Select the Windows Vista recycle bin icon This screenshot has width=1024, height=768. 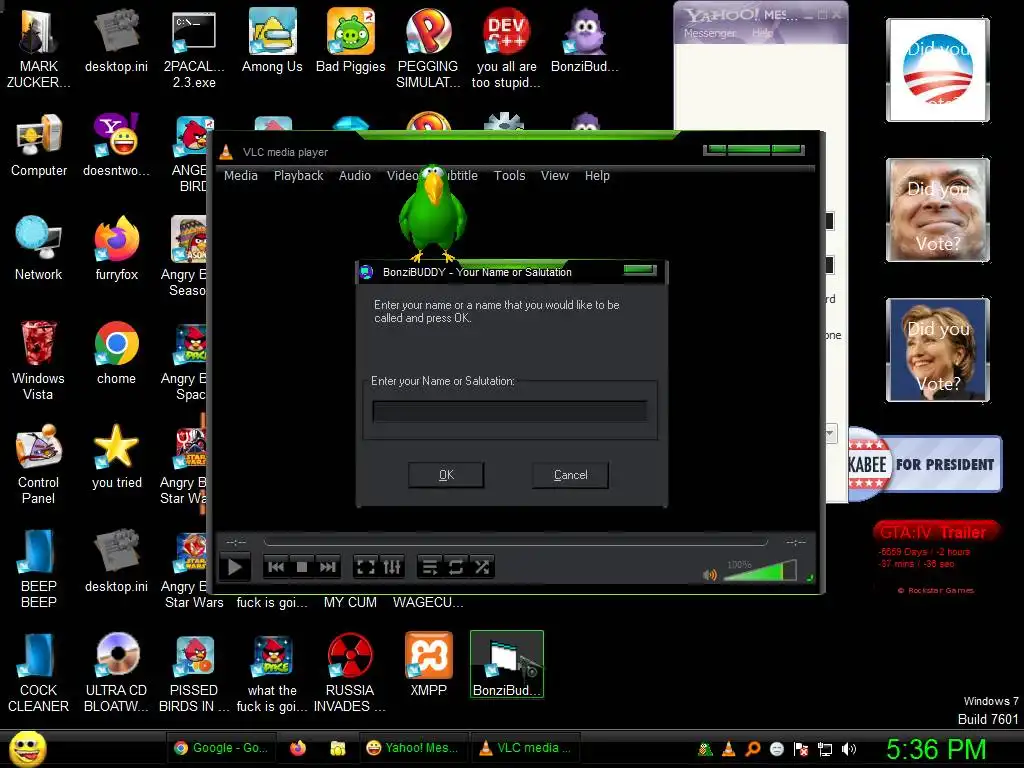[x=38, y=360]
